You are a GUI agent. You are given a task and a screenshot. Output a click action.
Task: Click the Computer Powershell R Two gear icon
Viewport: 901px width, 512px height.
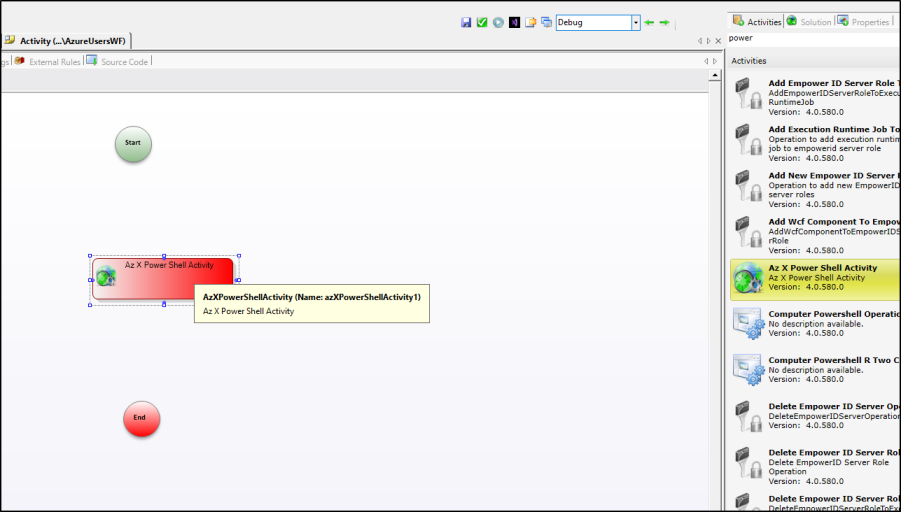pos(748,370)
